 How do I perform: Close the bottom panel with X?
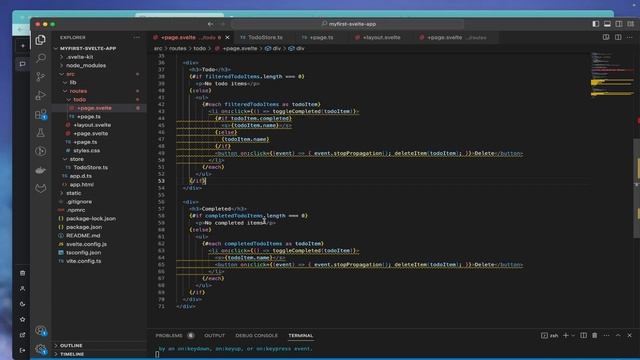[x=629, y=335]
